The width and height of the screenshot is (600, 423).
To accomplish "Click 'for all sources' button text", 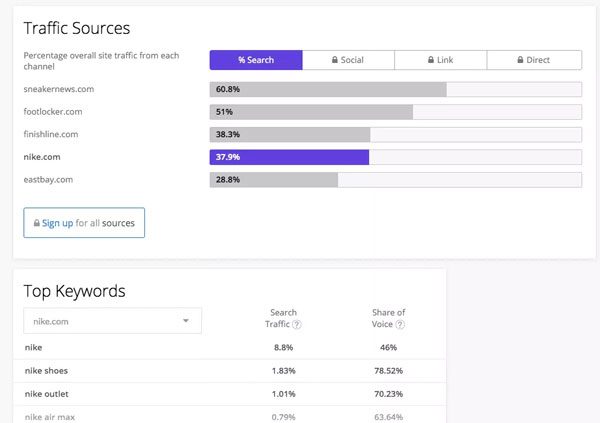I will tap(105, 223).
